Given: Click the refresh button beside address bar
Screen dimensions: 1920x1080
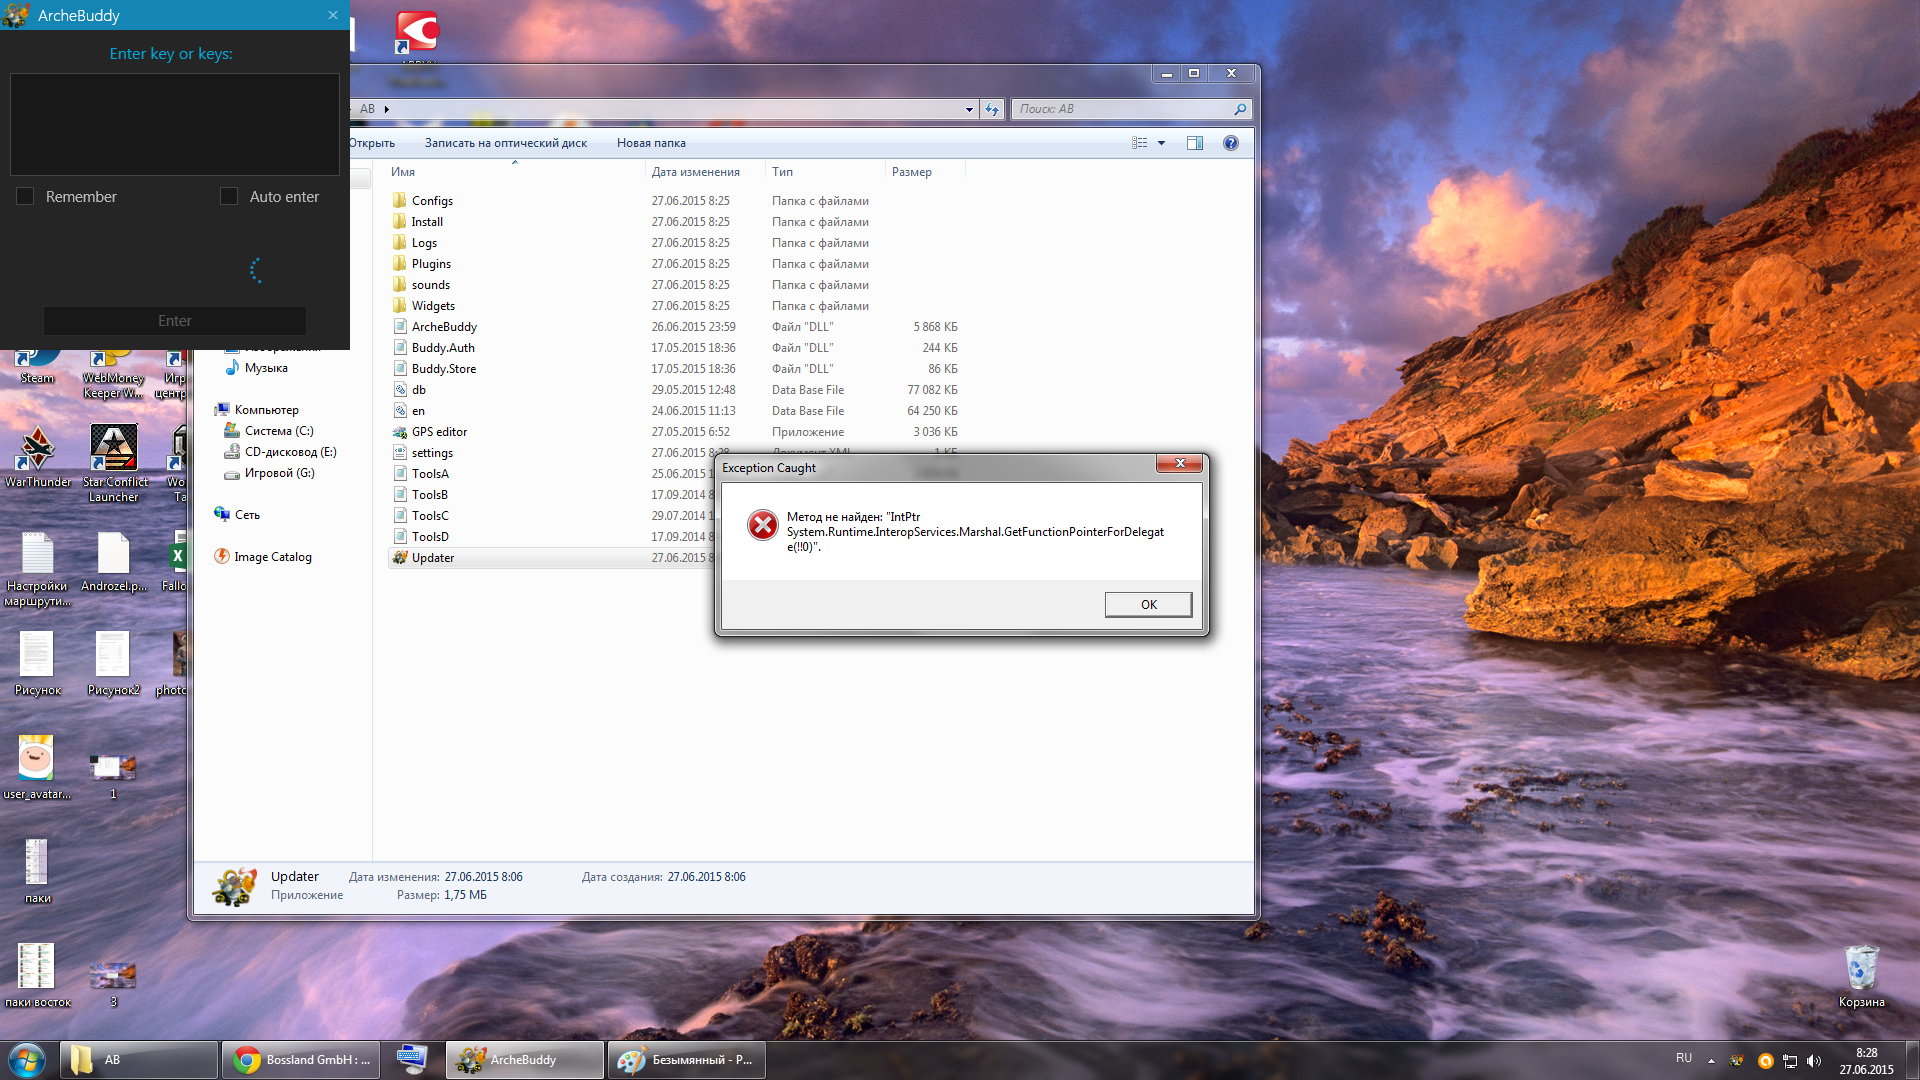Looking at the screenshot, I should pos(991,109).
